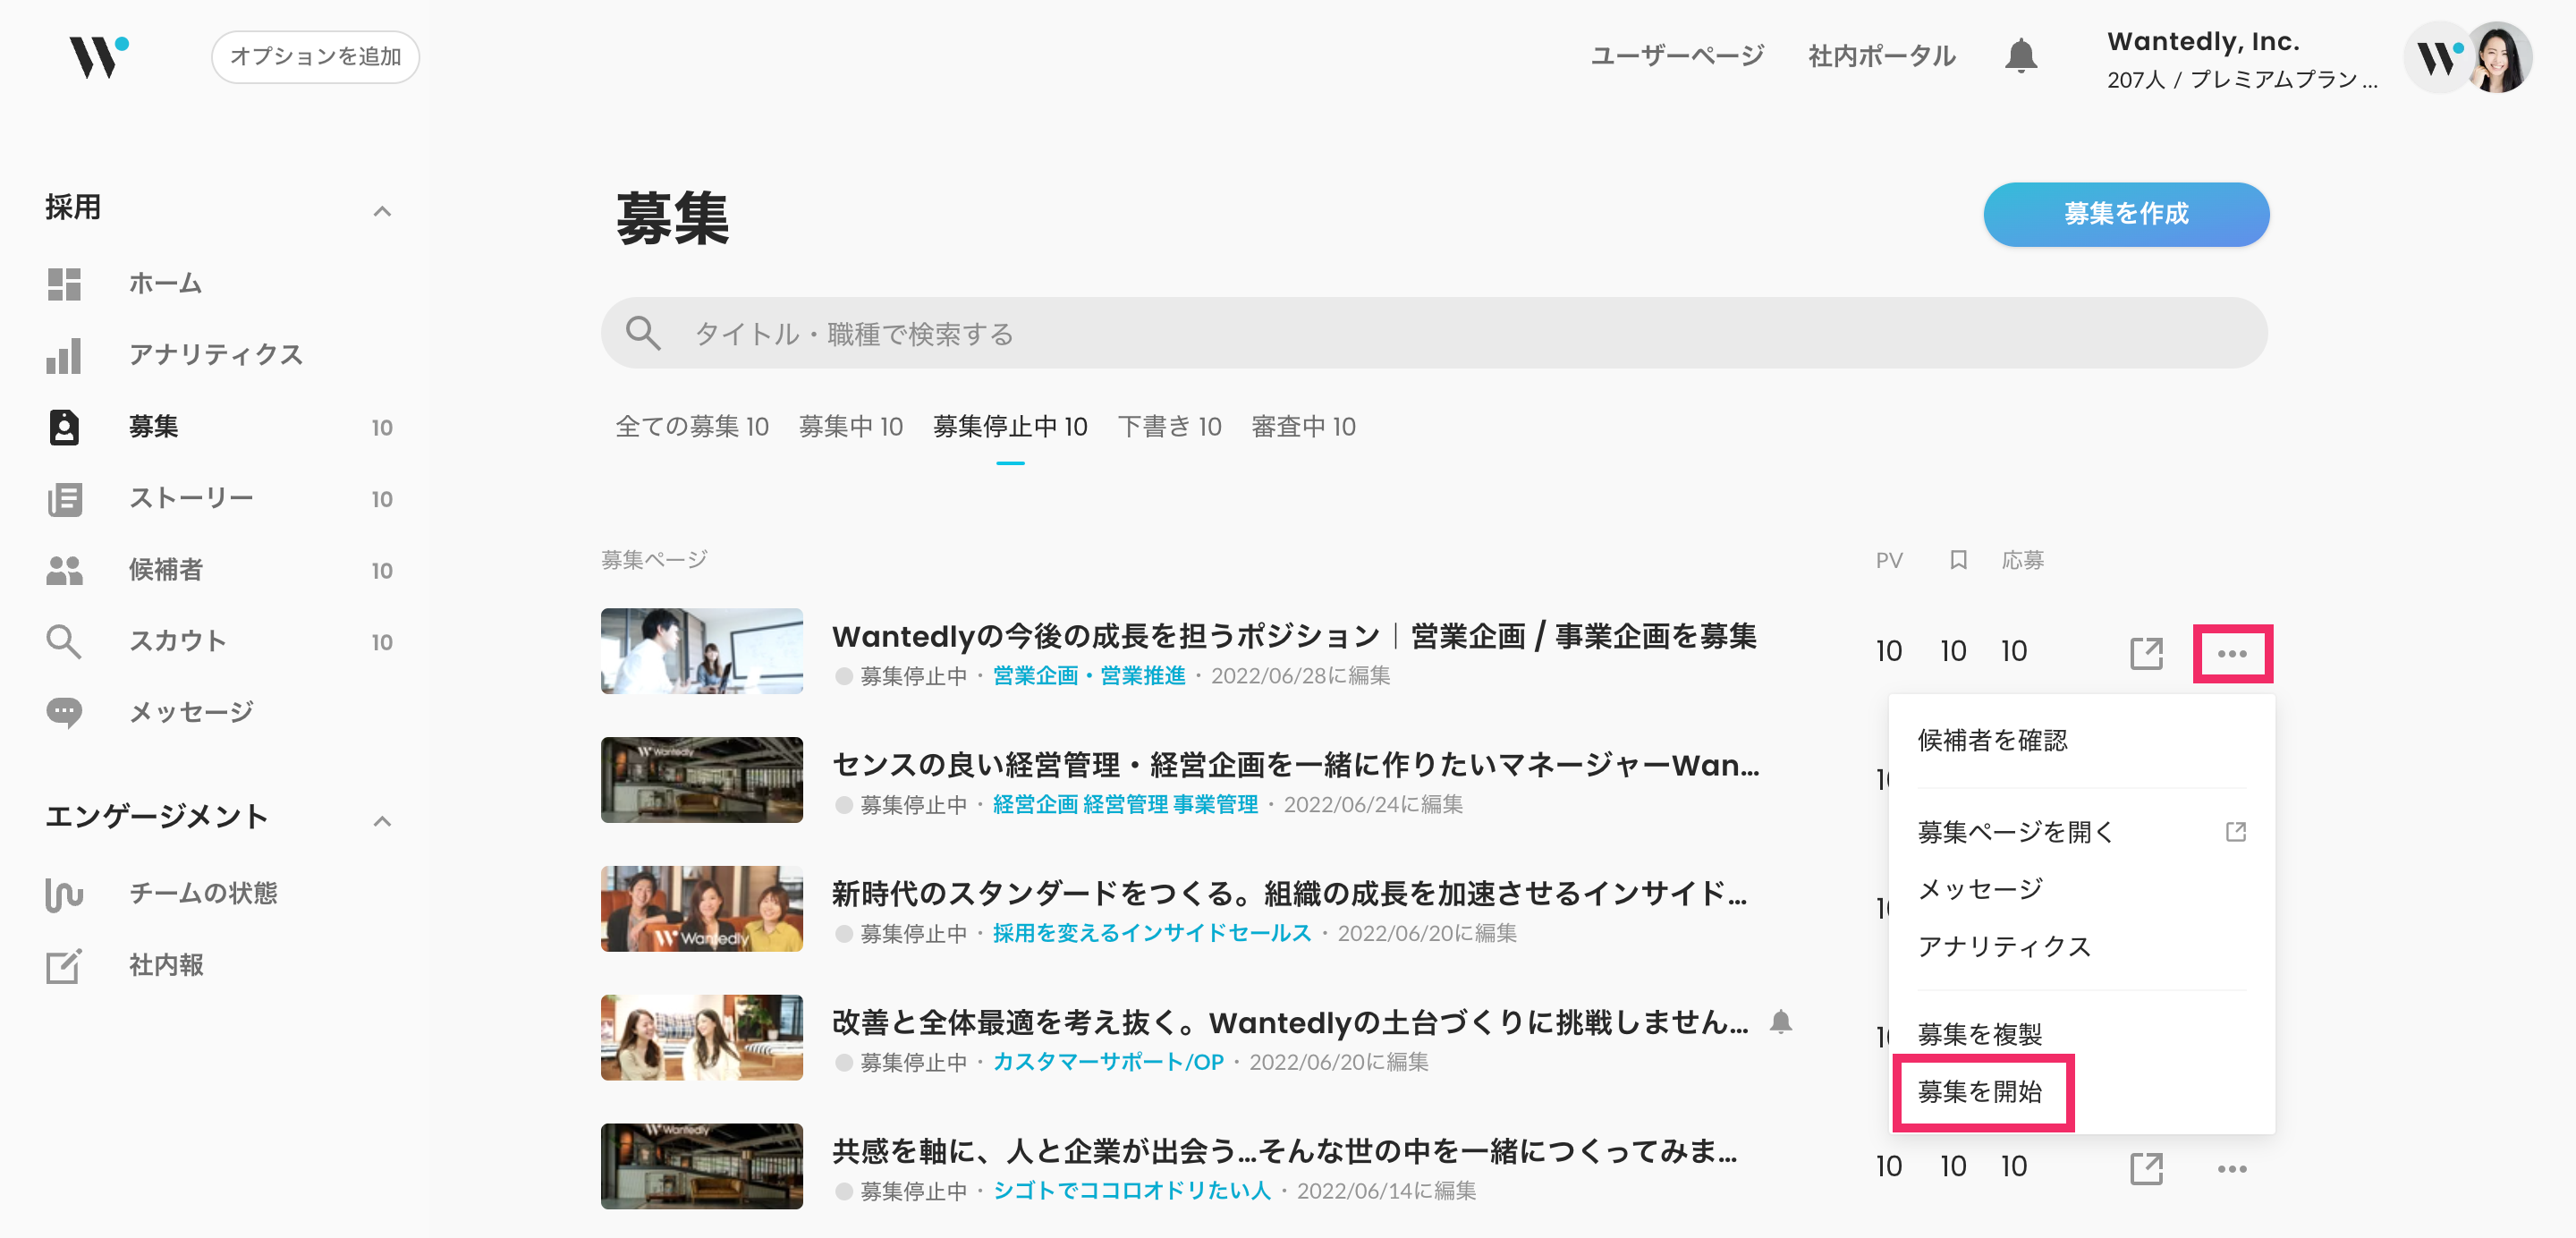
Task: Click the 募集 badge icon in the sidebar
Action: tap(64, 427)
